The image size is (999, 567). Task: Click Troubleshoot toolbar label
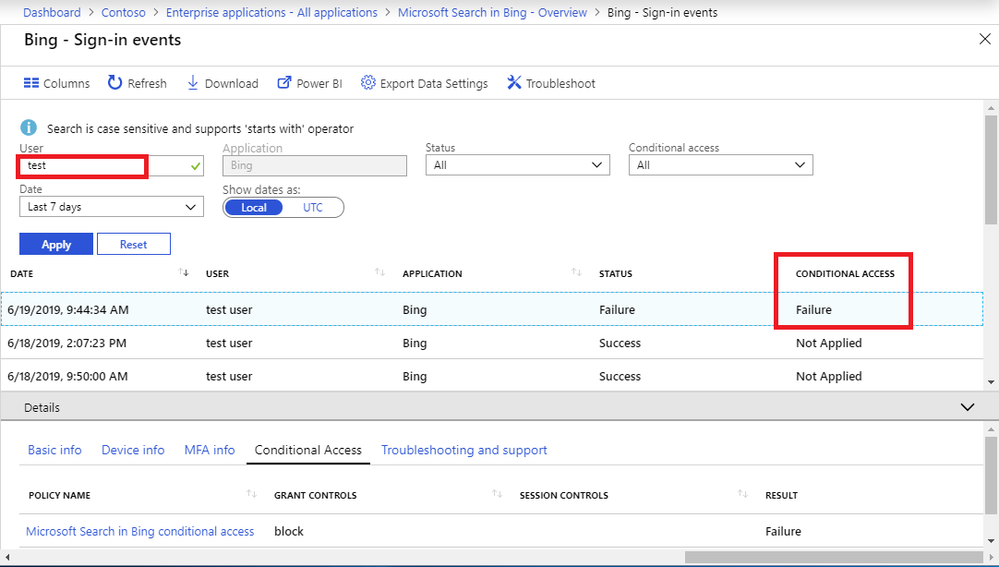click(561, 83)
